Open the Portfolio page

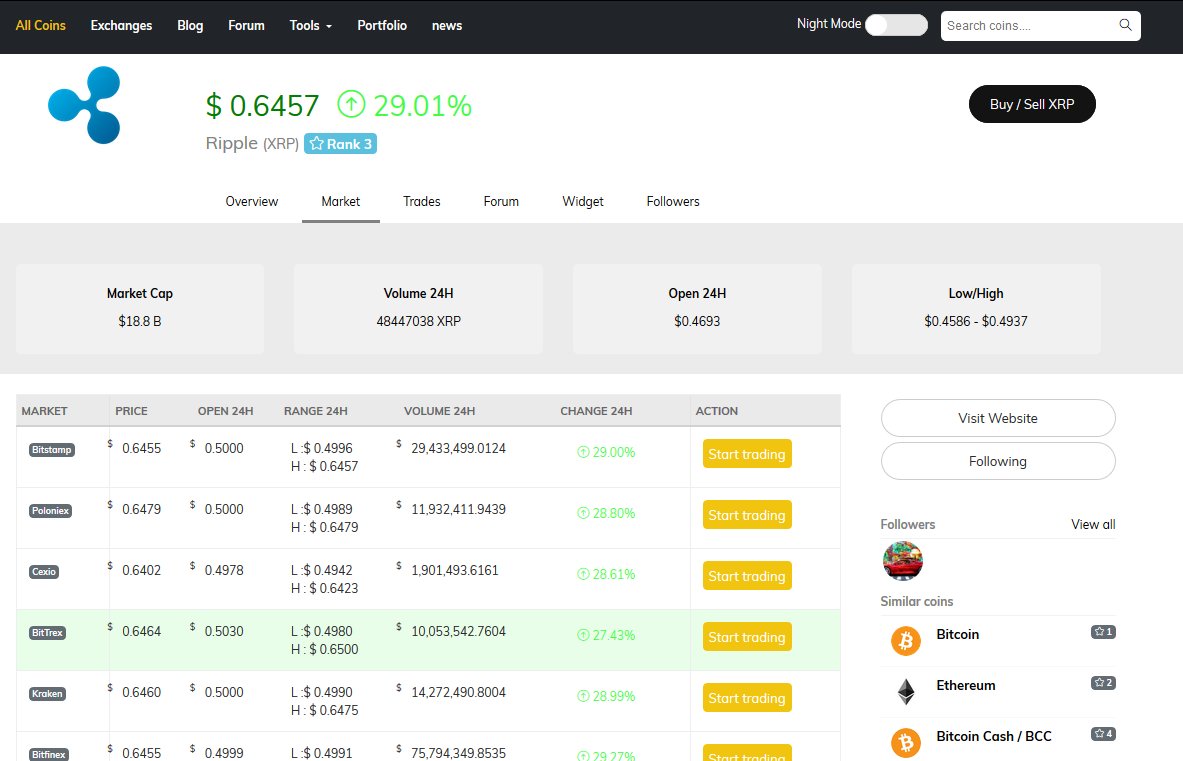pyautogui.click(x=382, y=26)
